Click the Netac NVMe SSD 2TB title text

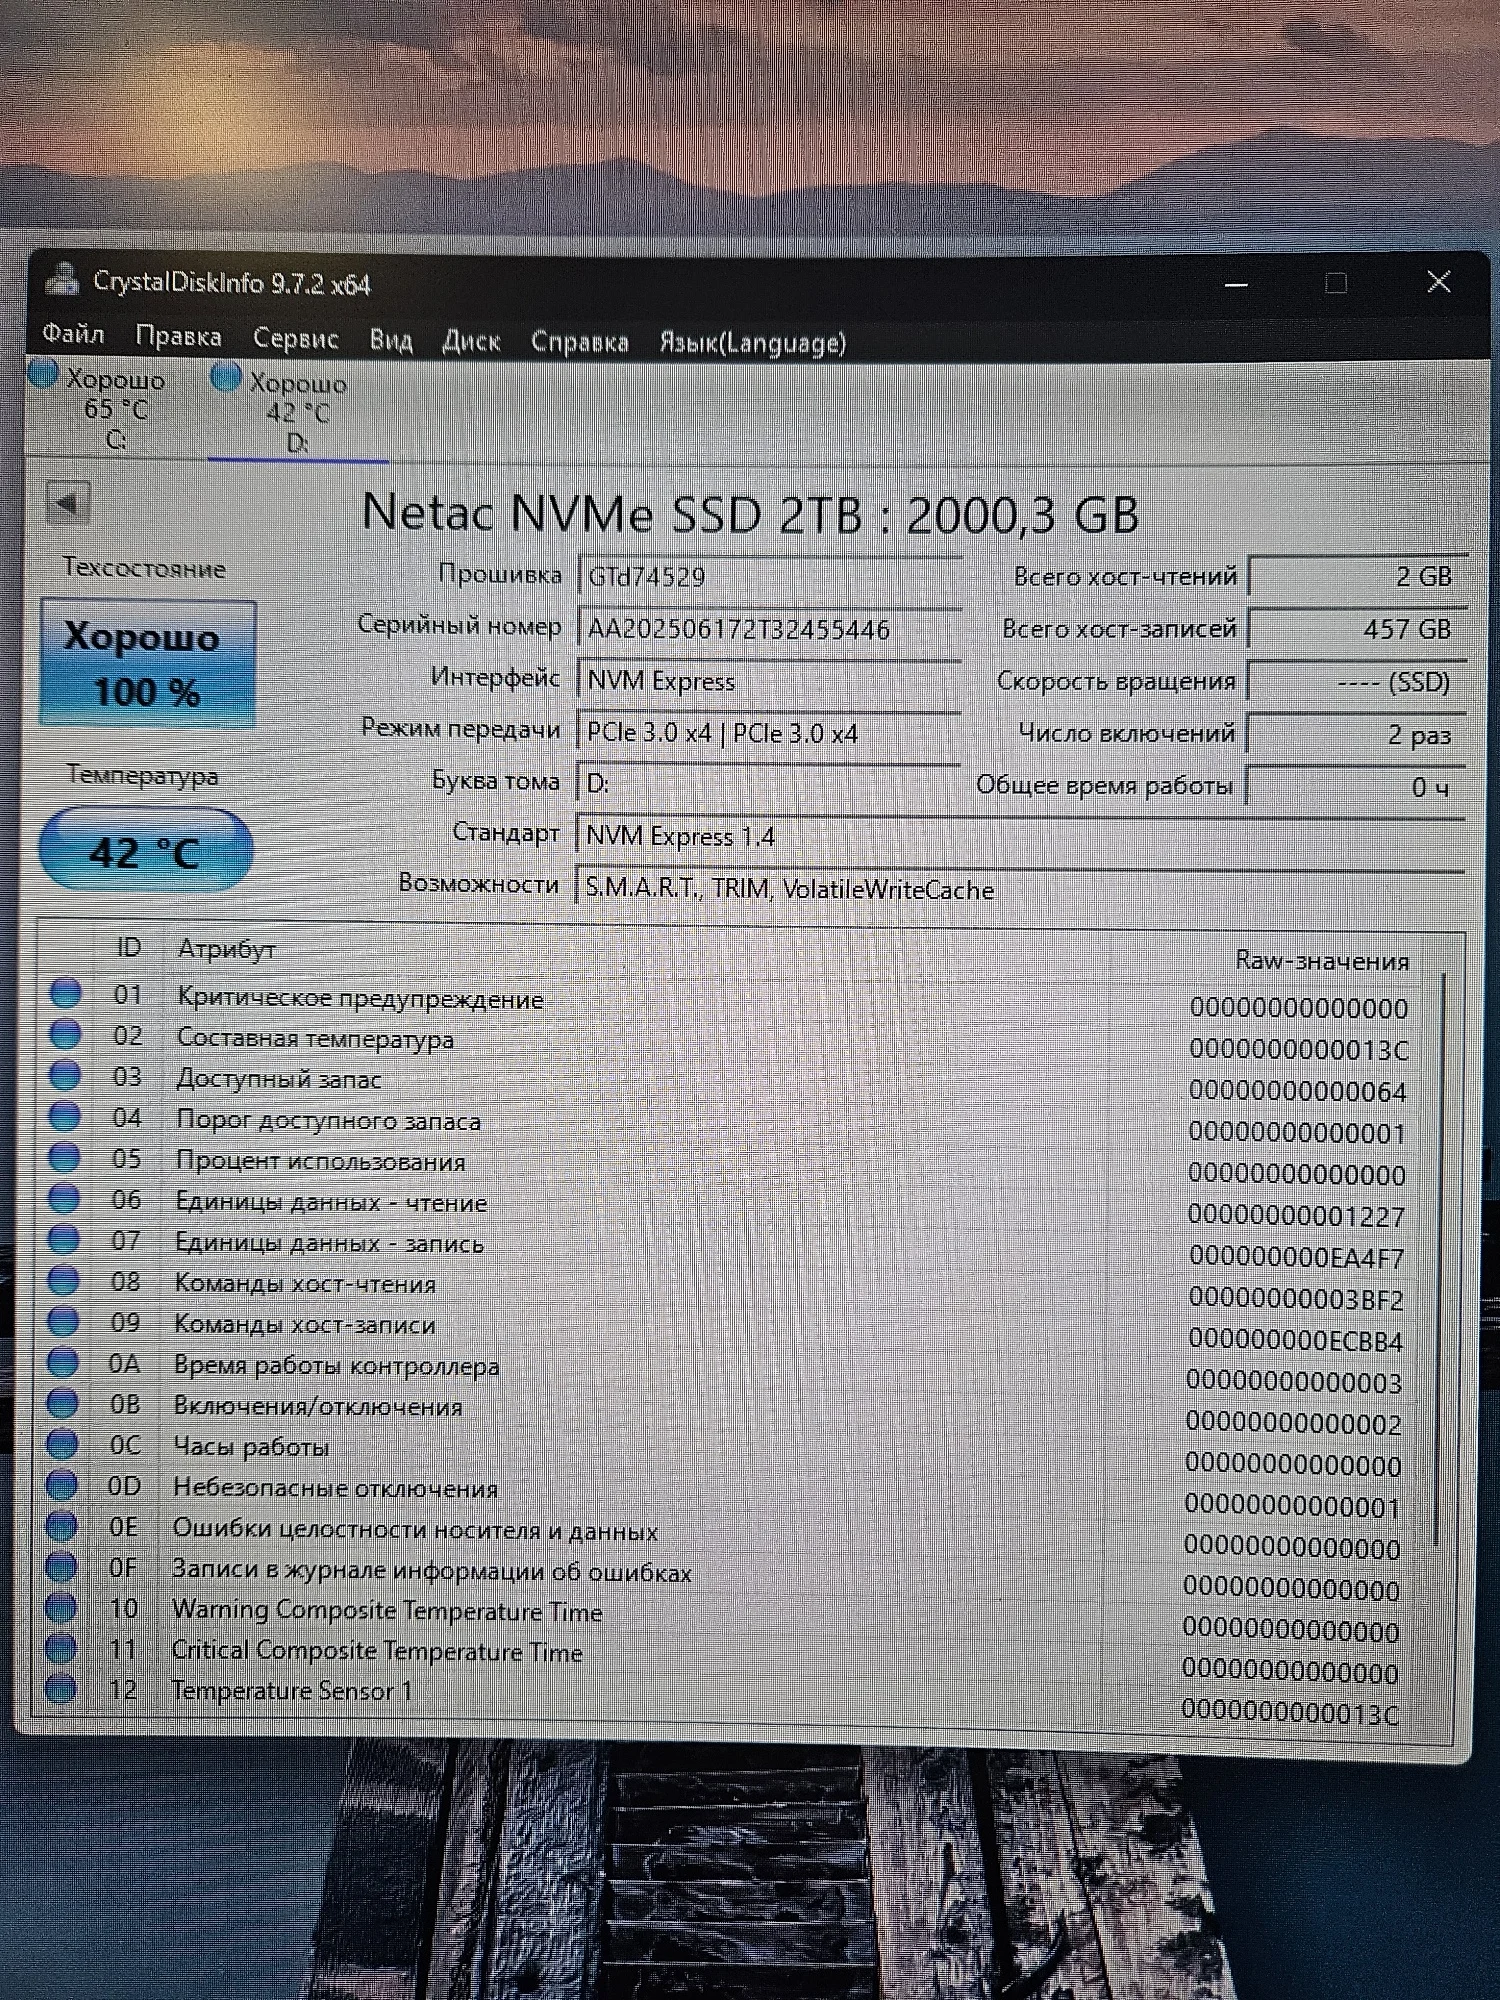750,514
